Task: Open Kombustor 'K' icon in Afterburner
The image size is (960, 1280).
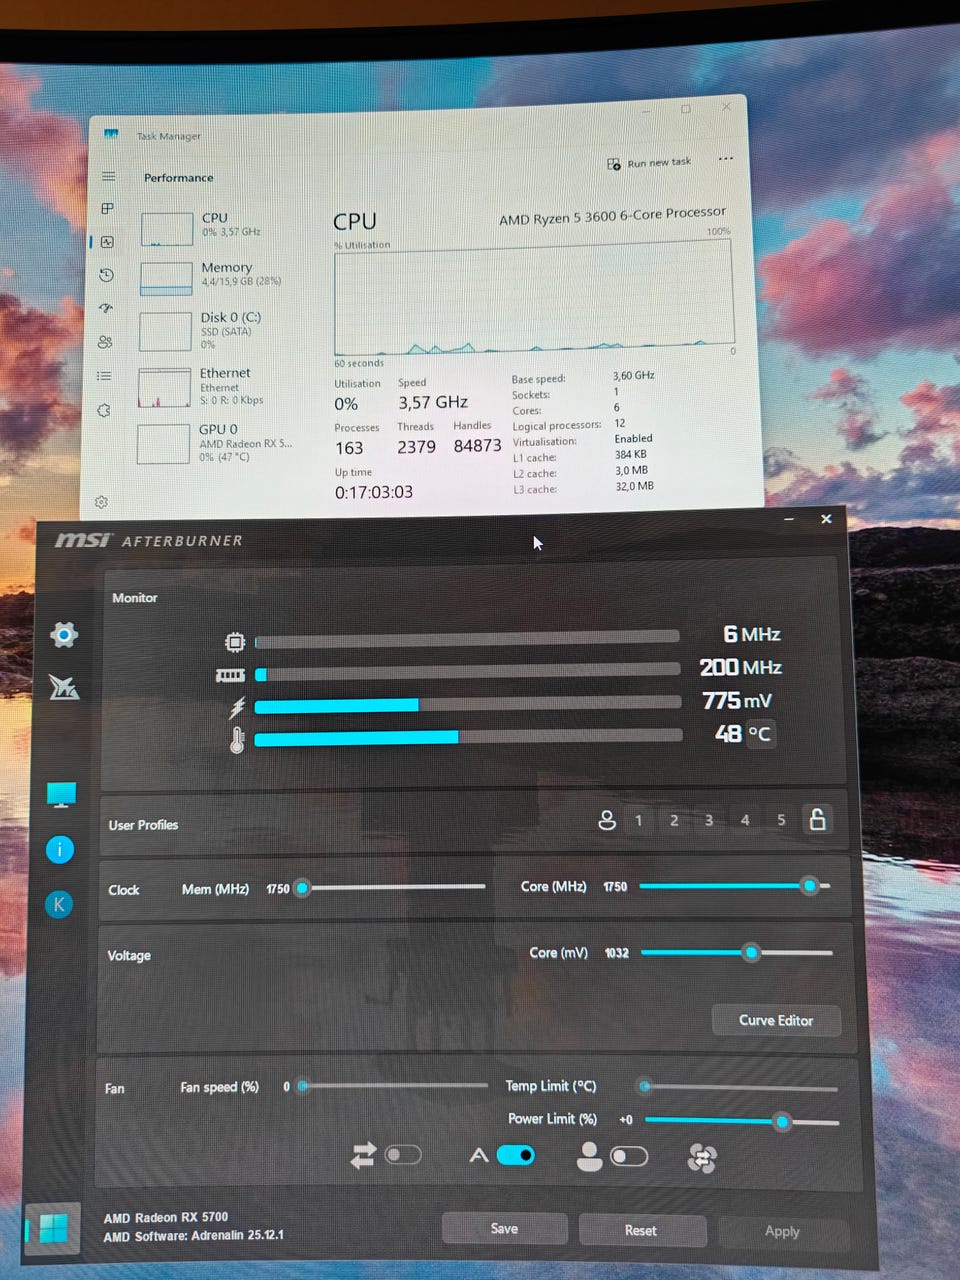Action: tap(59, 905)
